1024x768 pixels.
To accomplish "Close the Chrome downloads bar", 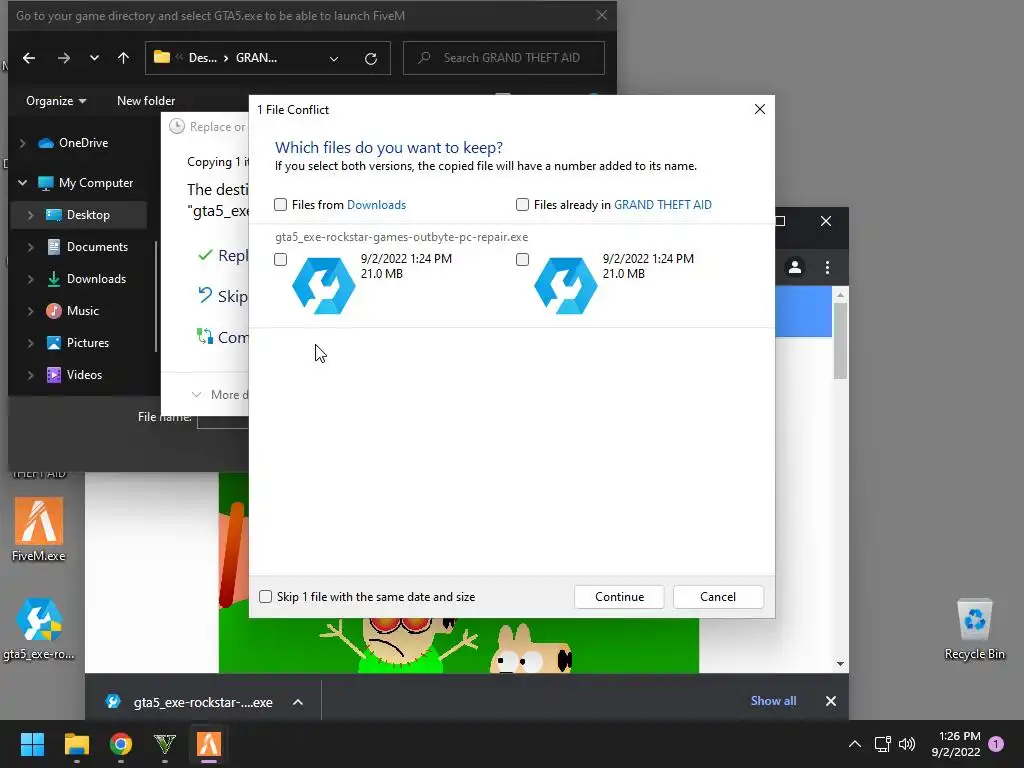I will pyautogui.click(x=831, y=701).
